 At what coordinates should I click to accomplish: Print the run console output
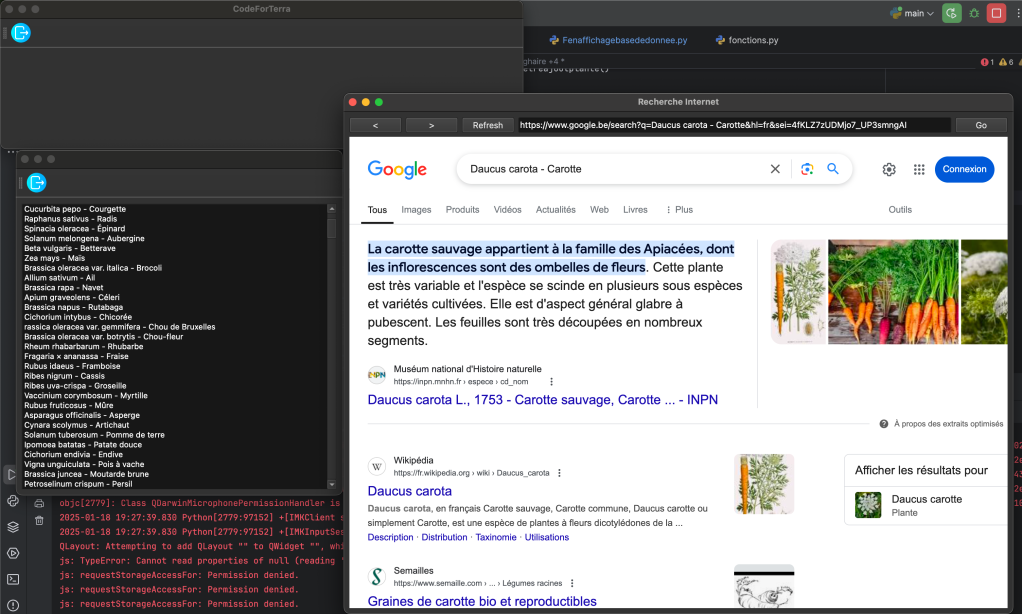(x=39, y=503)
